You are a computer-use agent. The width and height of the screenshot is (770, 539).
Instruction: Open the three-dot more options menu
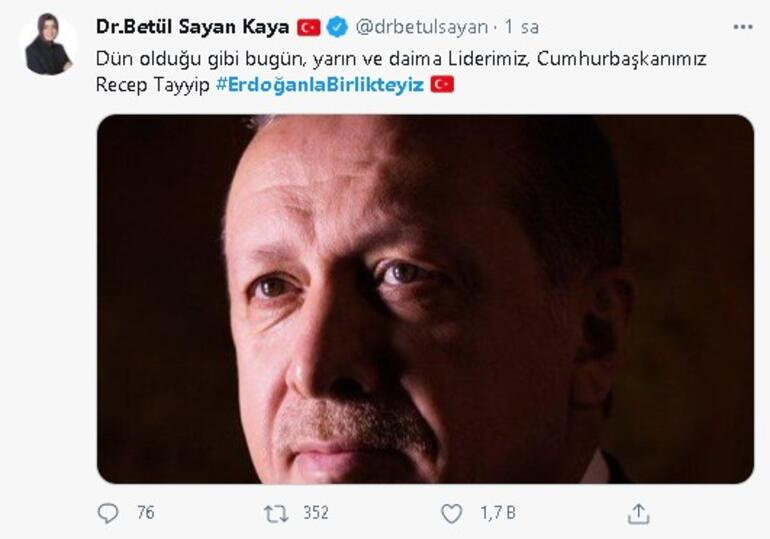click(742, 27)
